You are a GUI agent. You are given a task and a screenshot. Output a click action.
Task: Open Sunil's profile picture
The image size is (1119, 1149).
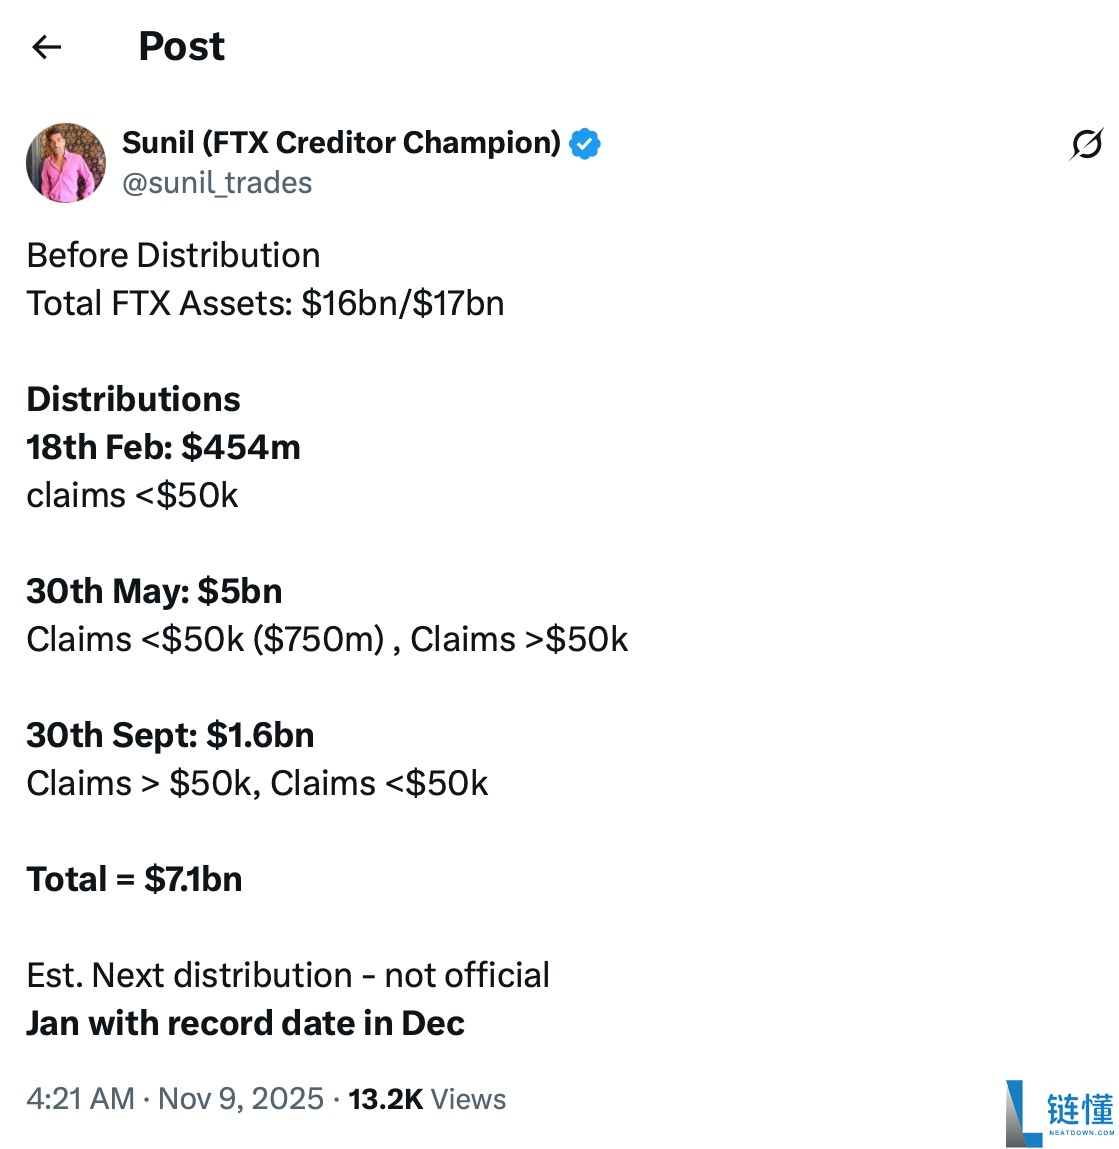[66, 163]
